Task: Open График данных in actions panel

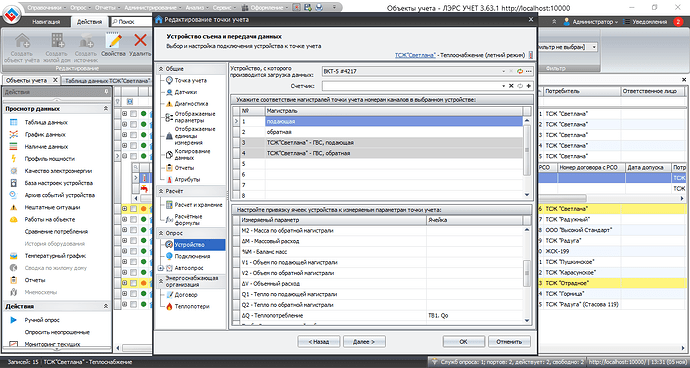Action: 45,135
